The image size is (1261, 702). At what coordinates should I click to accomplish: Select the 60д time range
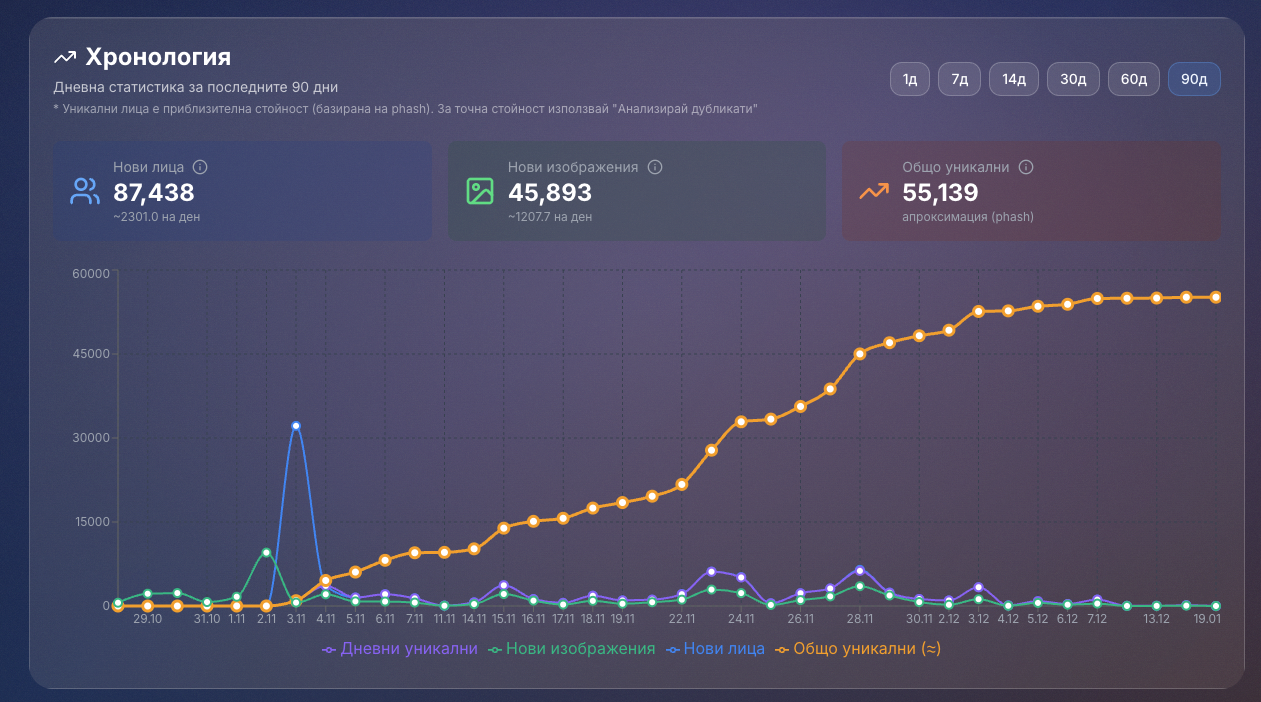(1134, 79)
